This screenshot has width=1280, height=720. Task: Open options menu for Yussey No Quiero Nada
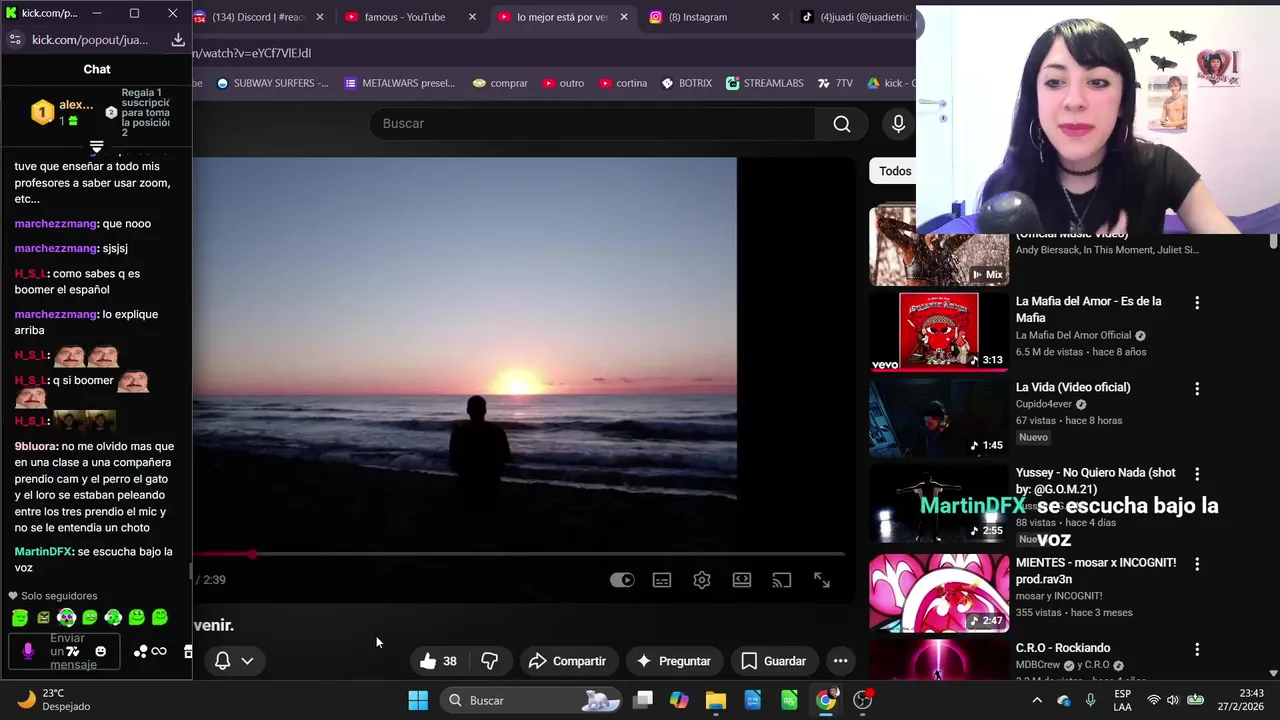(1197, 474)
